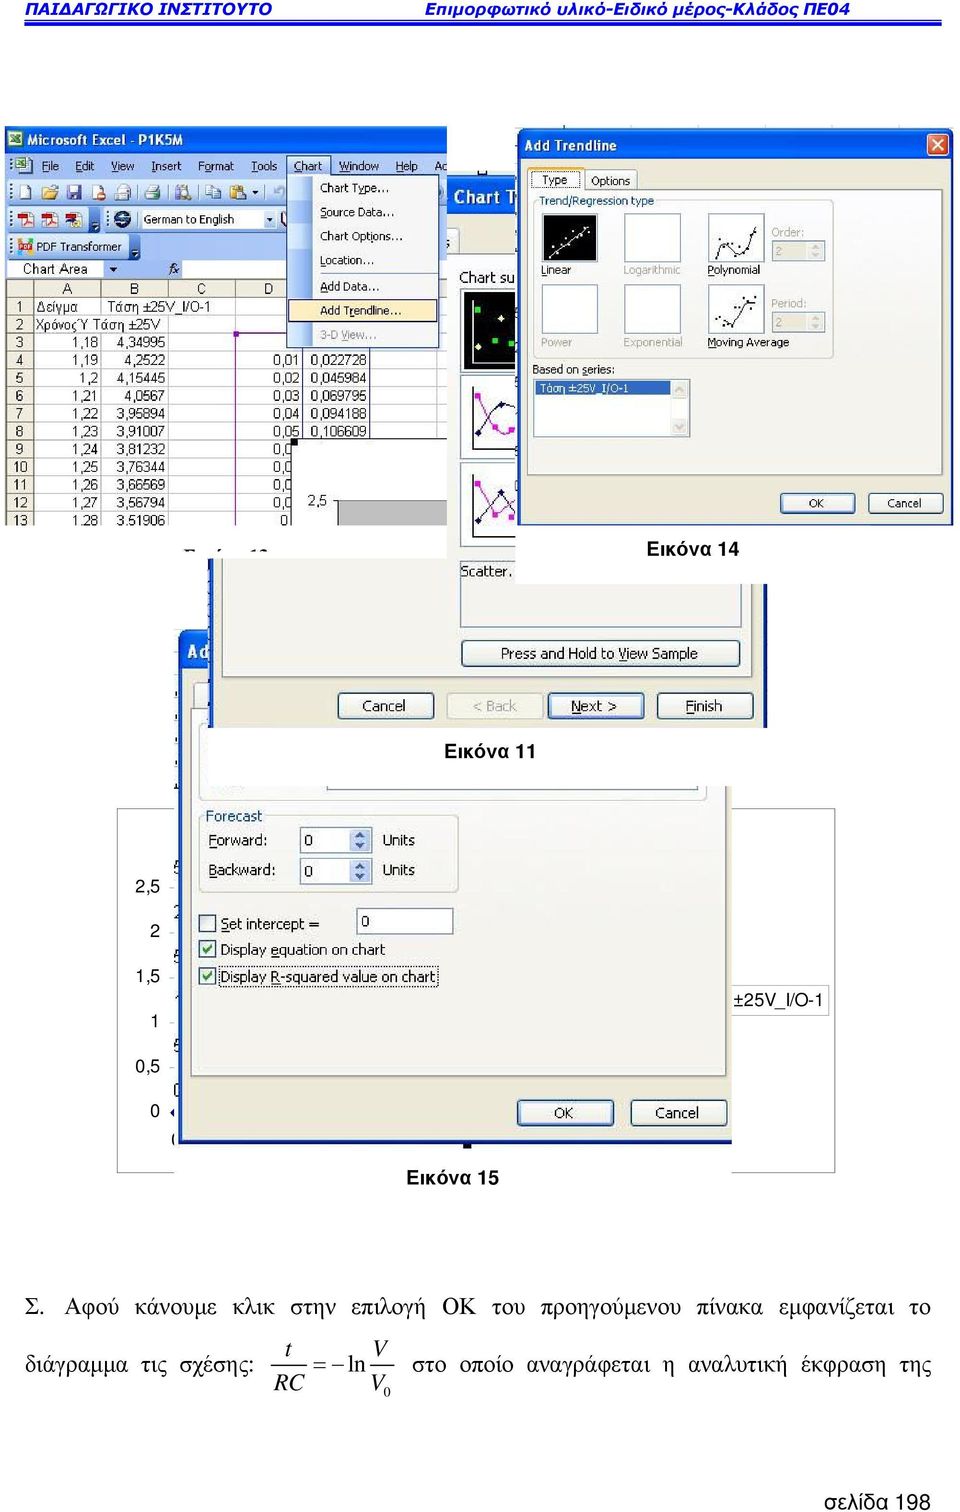Image resolution: width=960 pixels, height=1512 pixels.
Task: Click the Forward forecast value field
Action: (x=326, y=840)
